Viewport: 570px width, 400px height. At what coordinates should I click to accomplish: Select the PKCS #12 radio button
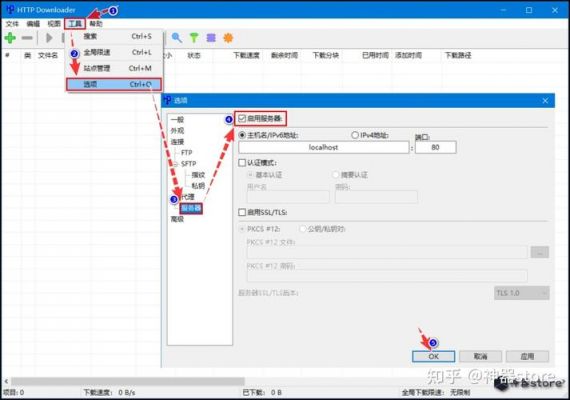(x=242, y=229)
